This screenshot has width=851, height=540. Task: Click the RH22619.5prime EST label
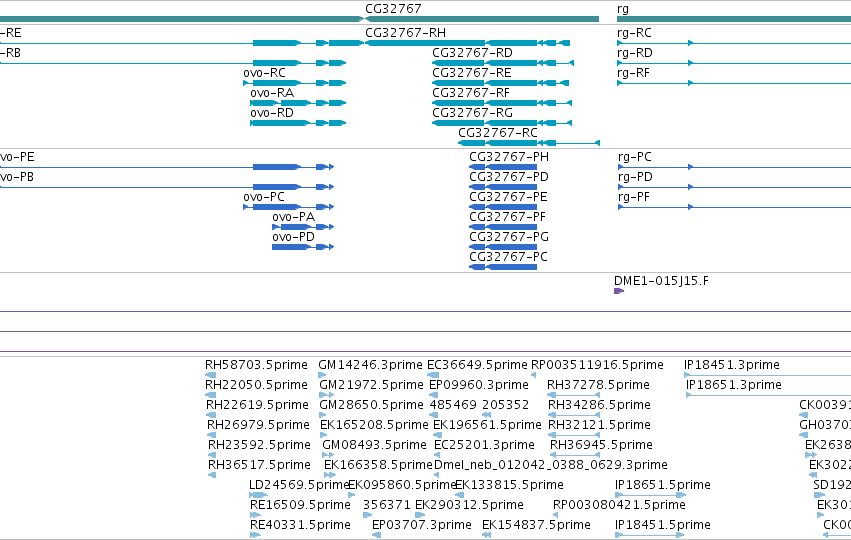pyautogui.click(x=257, y=405)
